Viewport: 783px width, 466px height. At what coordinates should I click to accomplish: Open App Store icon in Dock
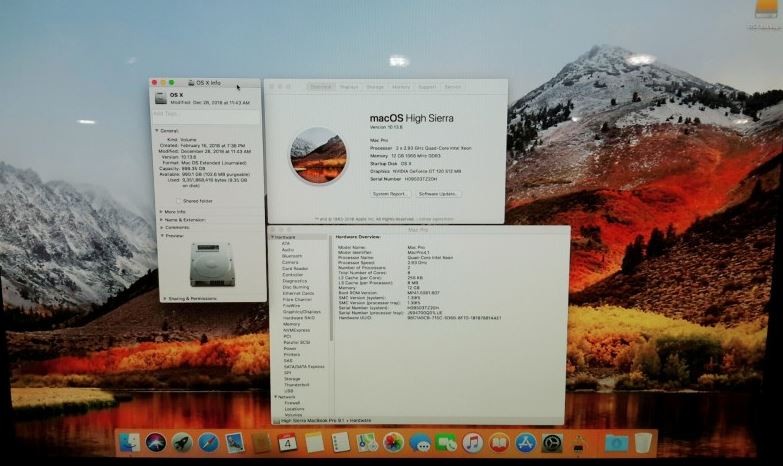pos(525,443)
